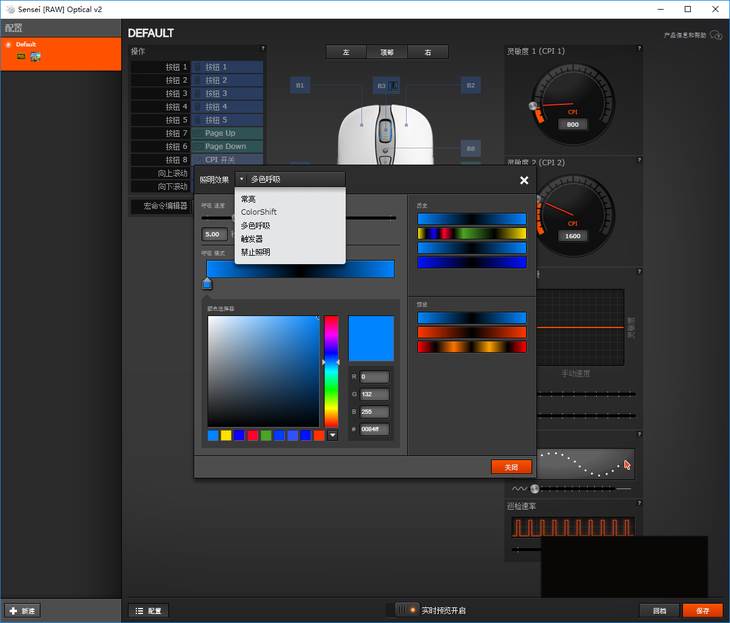This screenshot has height=623, width=730.
Task: Select the blue gradient stop marker under the bar
Action: coord(207,284)
